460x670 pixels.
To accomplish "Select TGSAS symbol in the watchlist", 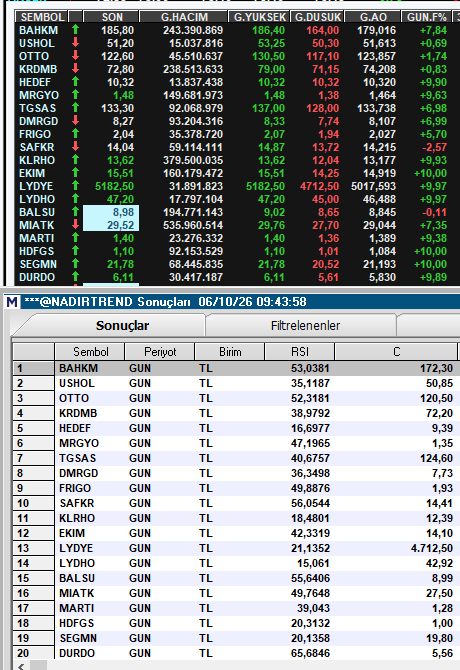I will point(38,108).
